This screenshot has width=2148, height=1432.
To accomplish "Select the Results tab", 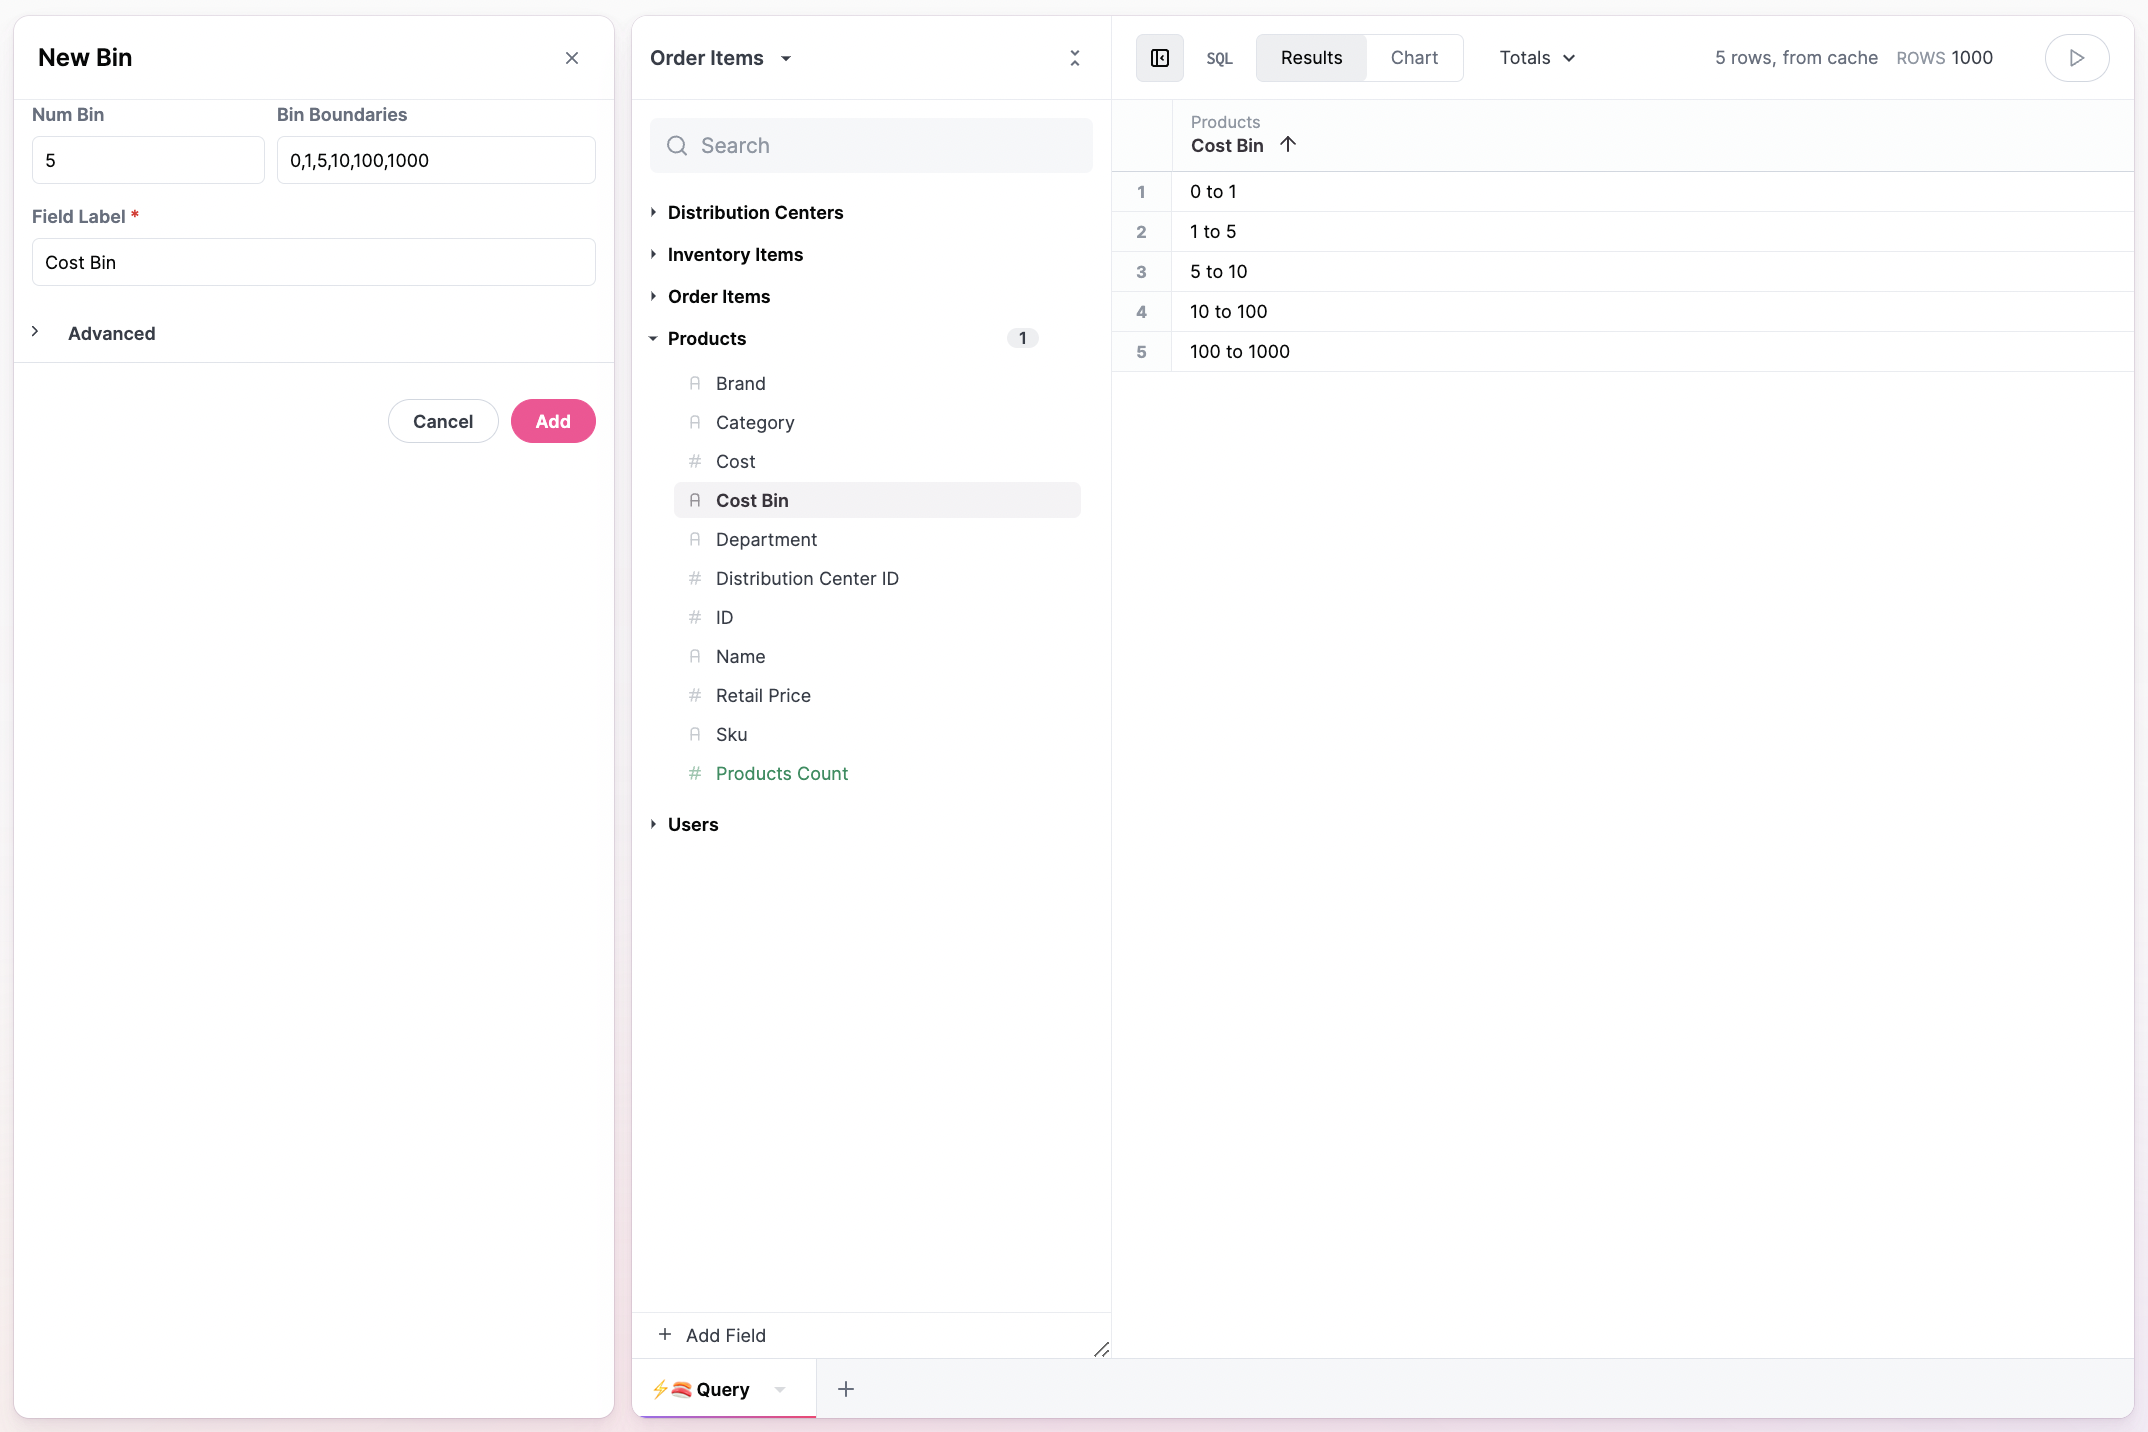I will 1311,58.
